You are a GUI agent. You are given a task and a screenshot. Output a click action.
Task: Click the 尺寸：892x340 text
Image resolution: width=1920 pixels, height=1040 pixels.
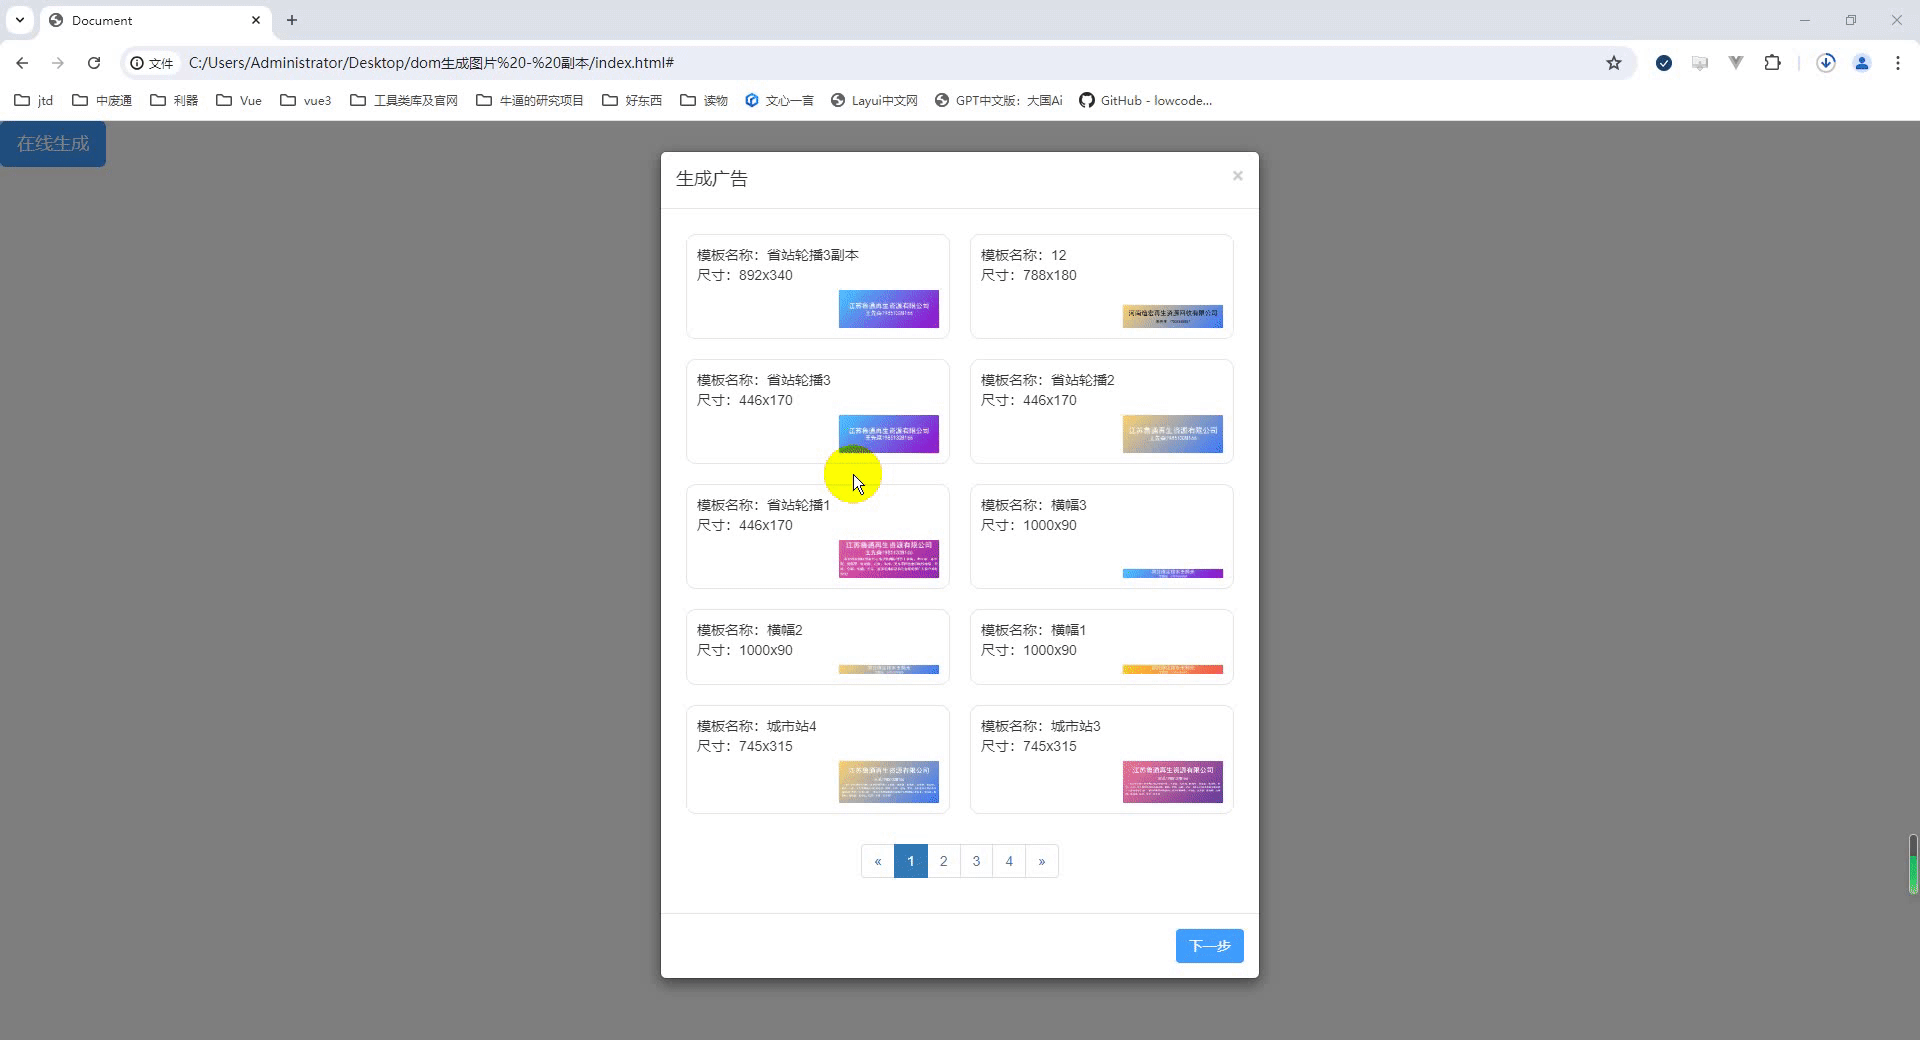(x=745, y=275)
